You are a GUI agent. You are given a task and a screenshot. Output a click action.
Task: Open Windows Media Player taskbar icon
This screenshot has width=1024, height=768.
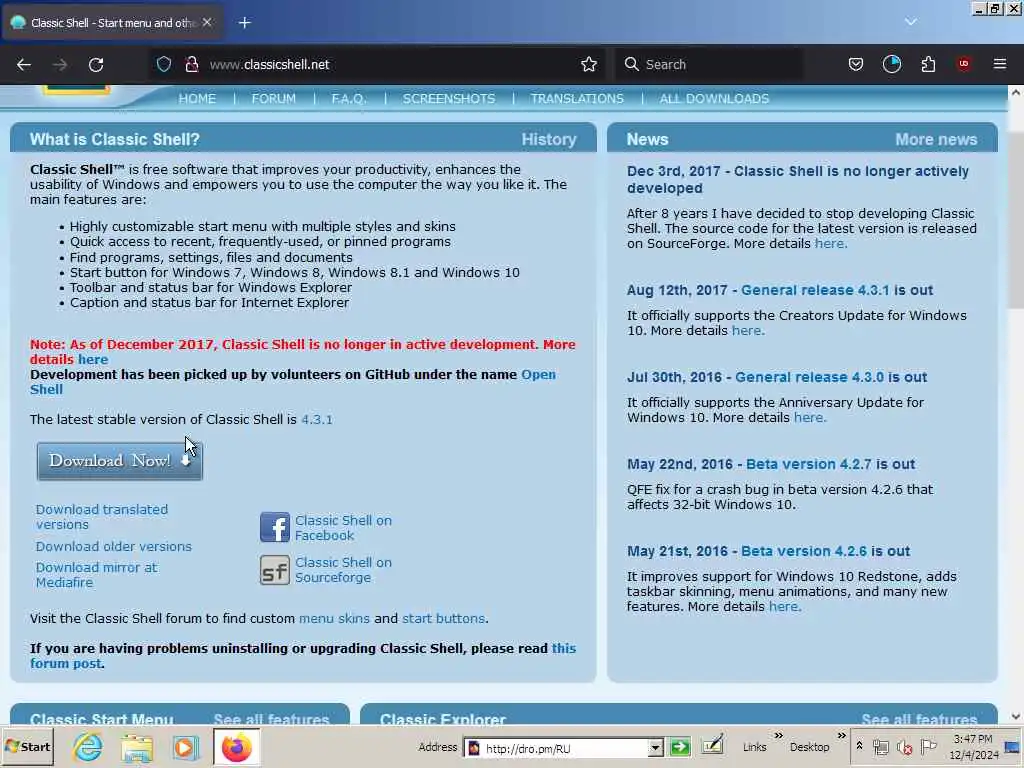coord(185,748)
